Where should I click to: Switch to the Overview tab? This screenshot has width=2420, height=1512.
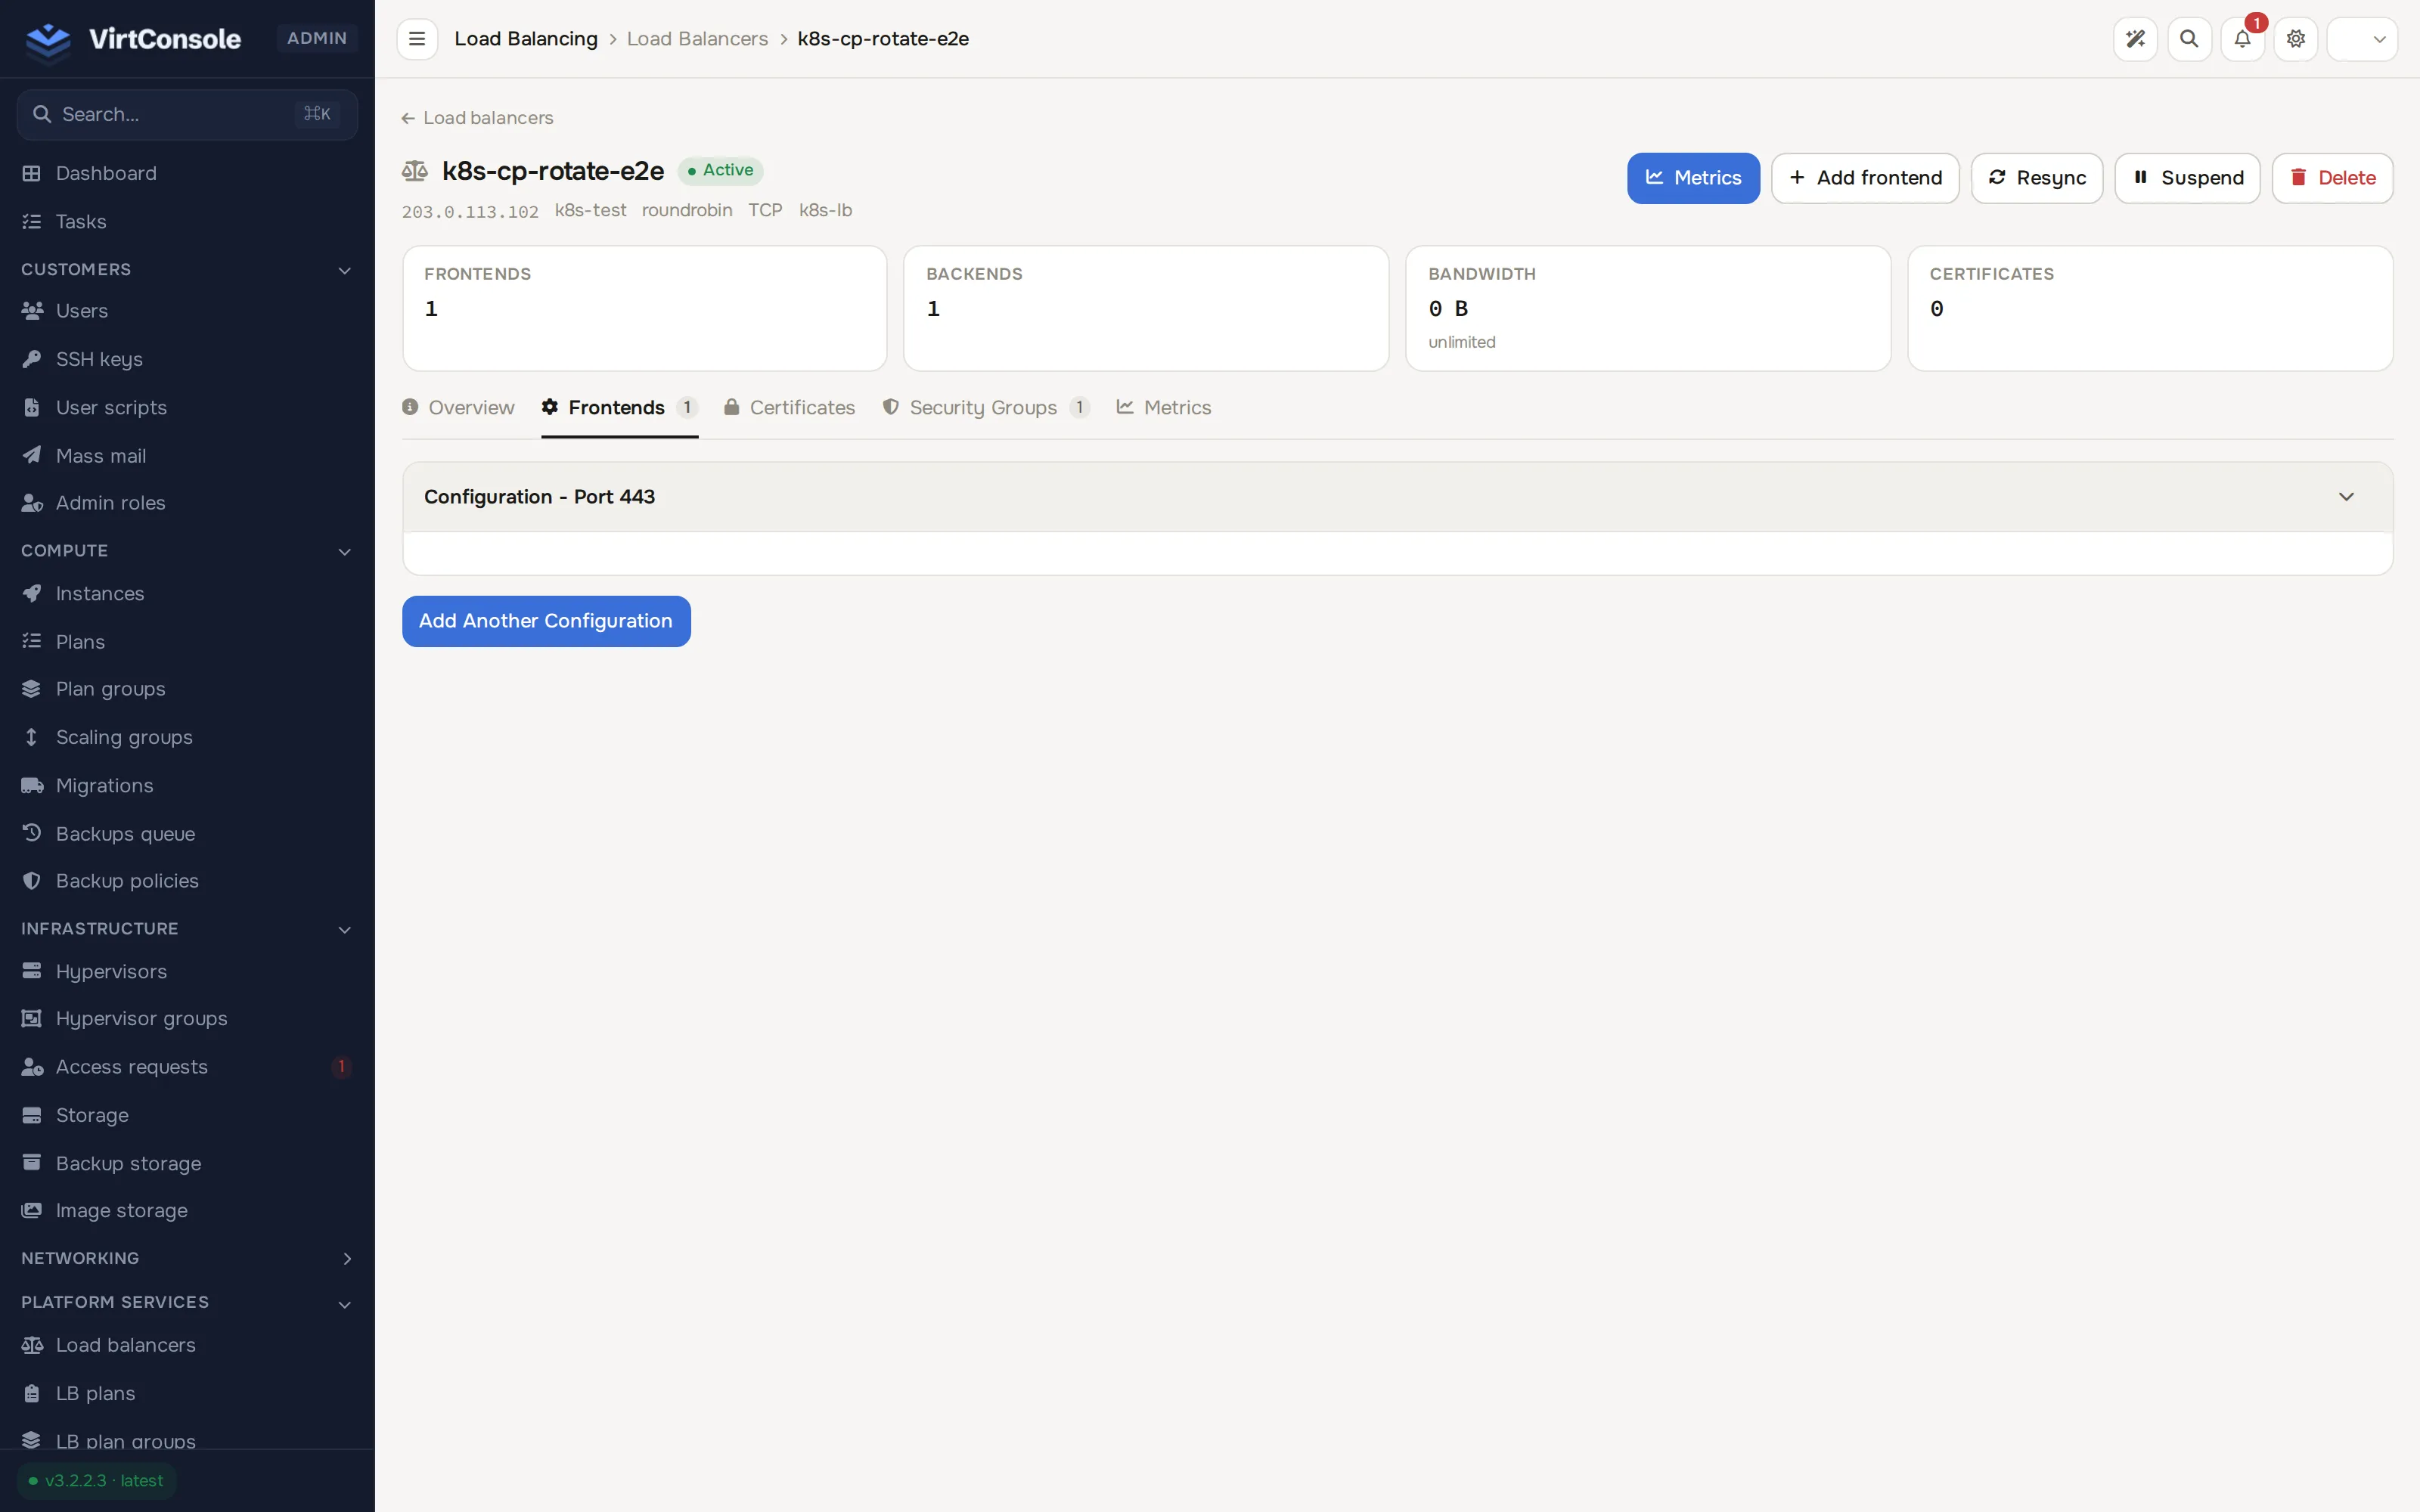[x=458, y=408]
